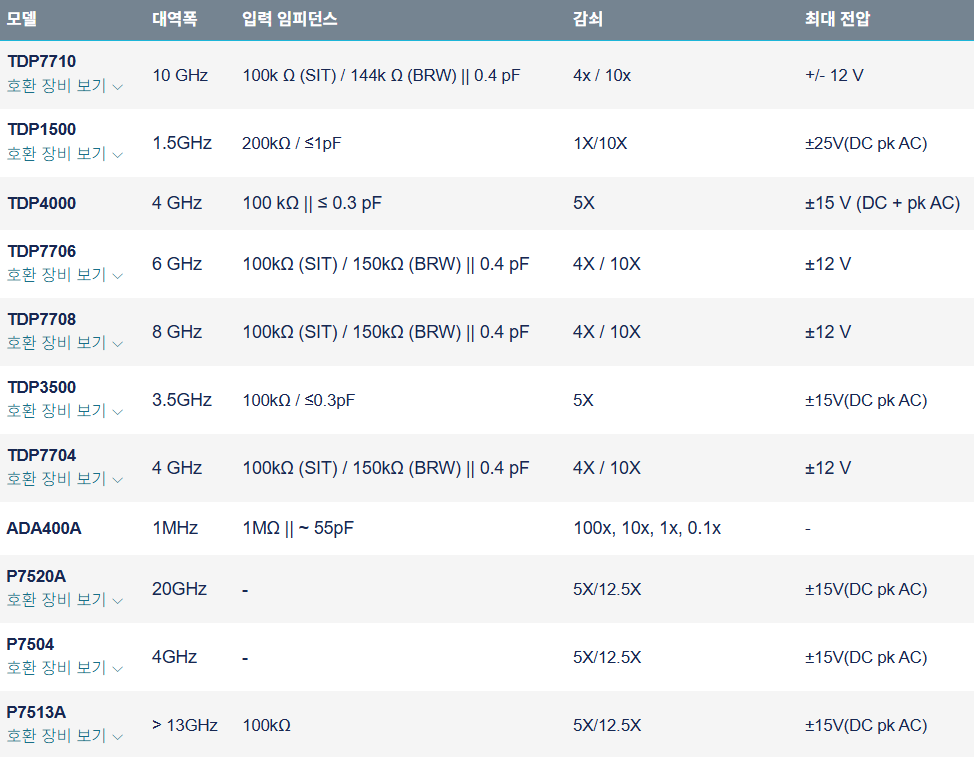This screenshot has height=757, width=974.
Task: Select the 100 kΩ || ≤ 0.3 pF cell
Action: [x=312, y=203]
